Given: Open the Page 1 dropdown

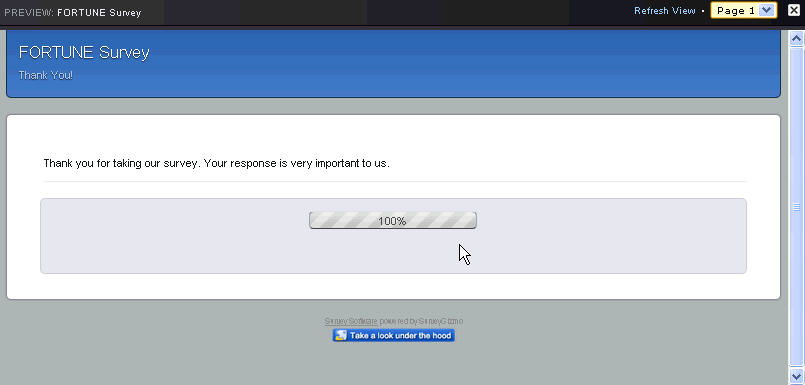Looking at the screenshot, I should pos(743,11).
